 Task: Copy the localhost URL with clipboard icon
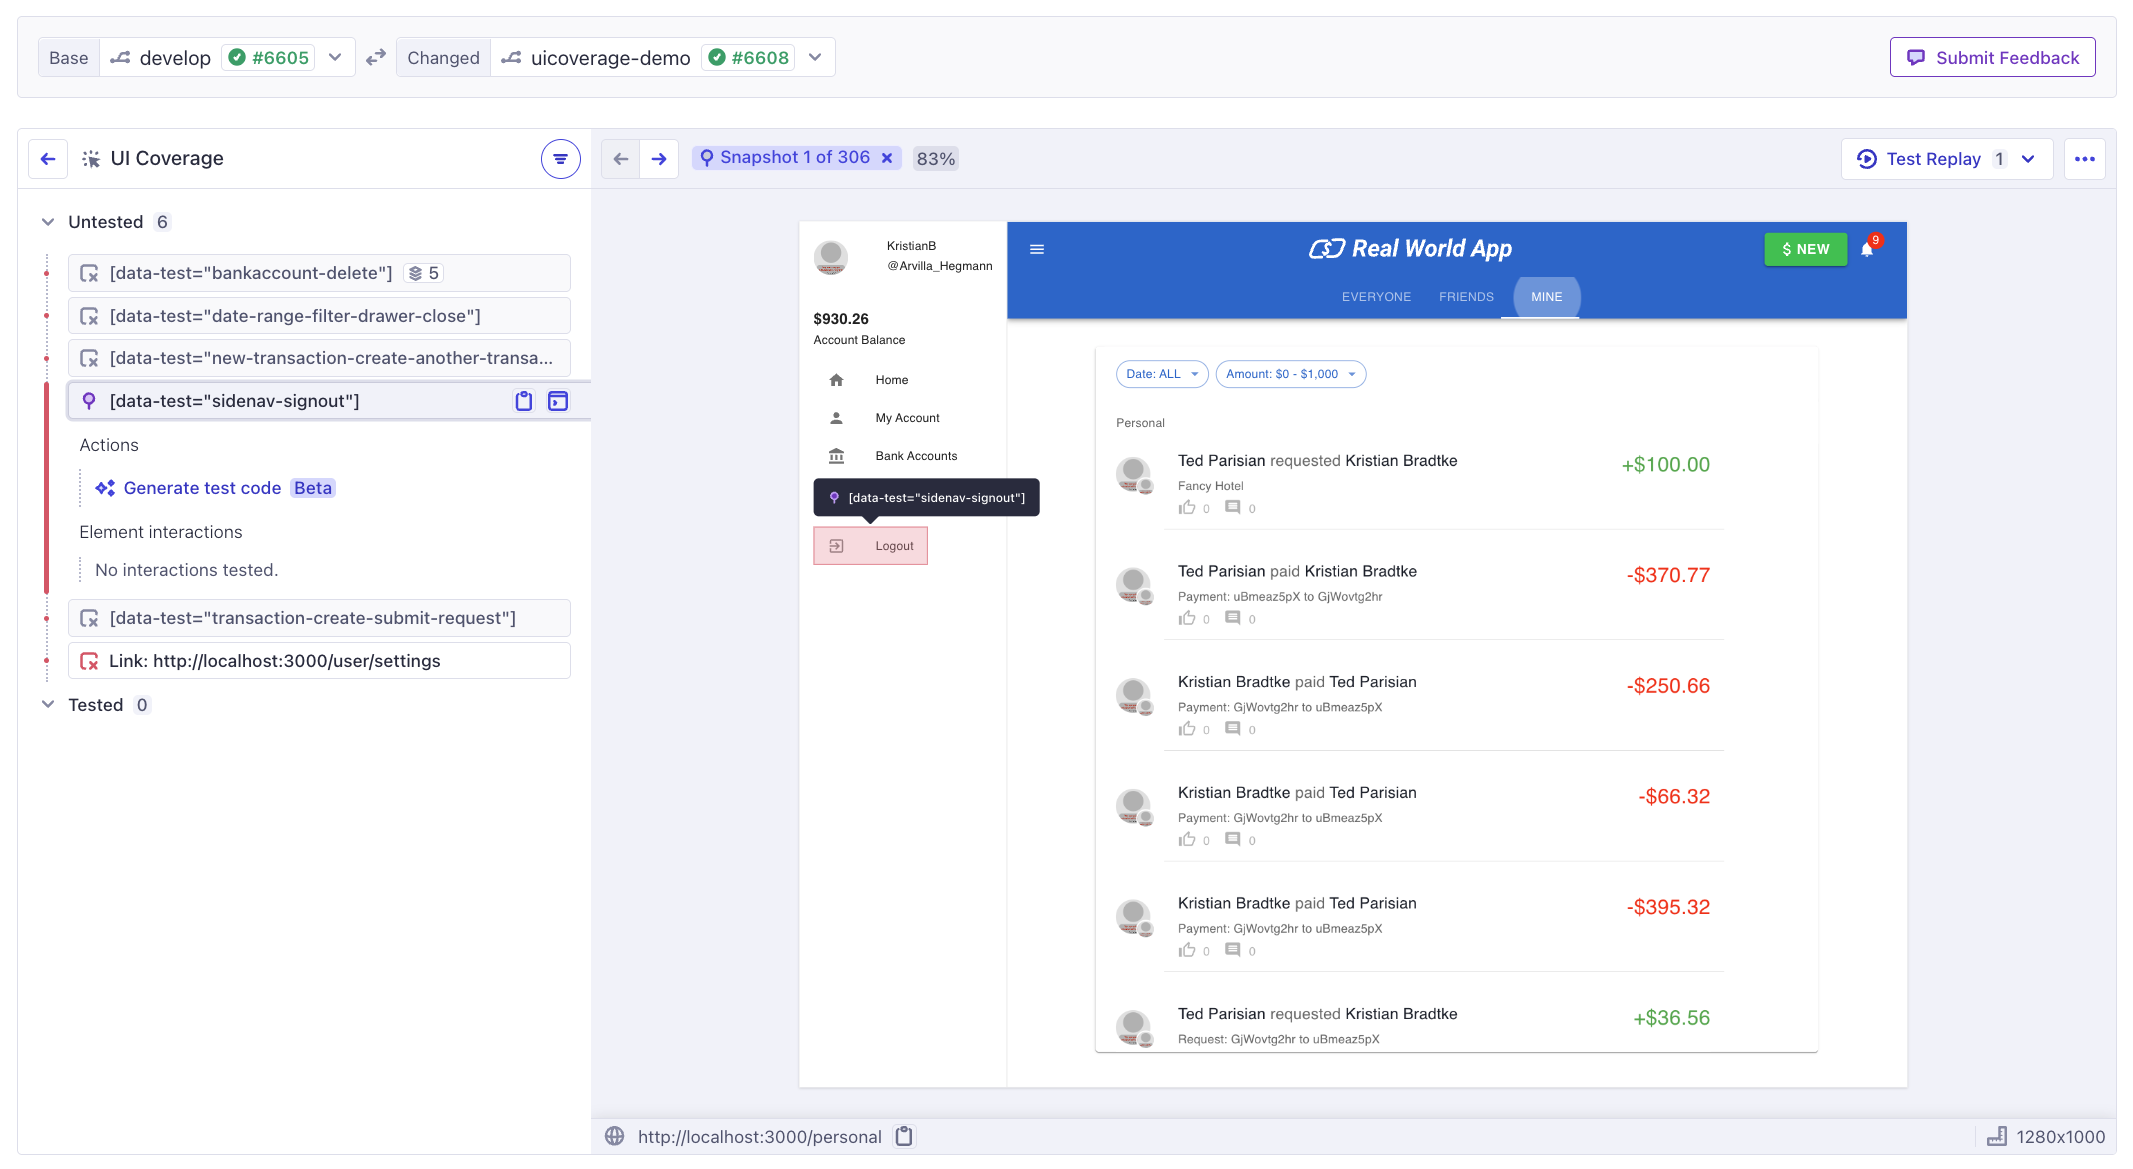coord(904,1136)
